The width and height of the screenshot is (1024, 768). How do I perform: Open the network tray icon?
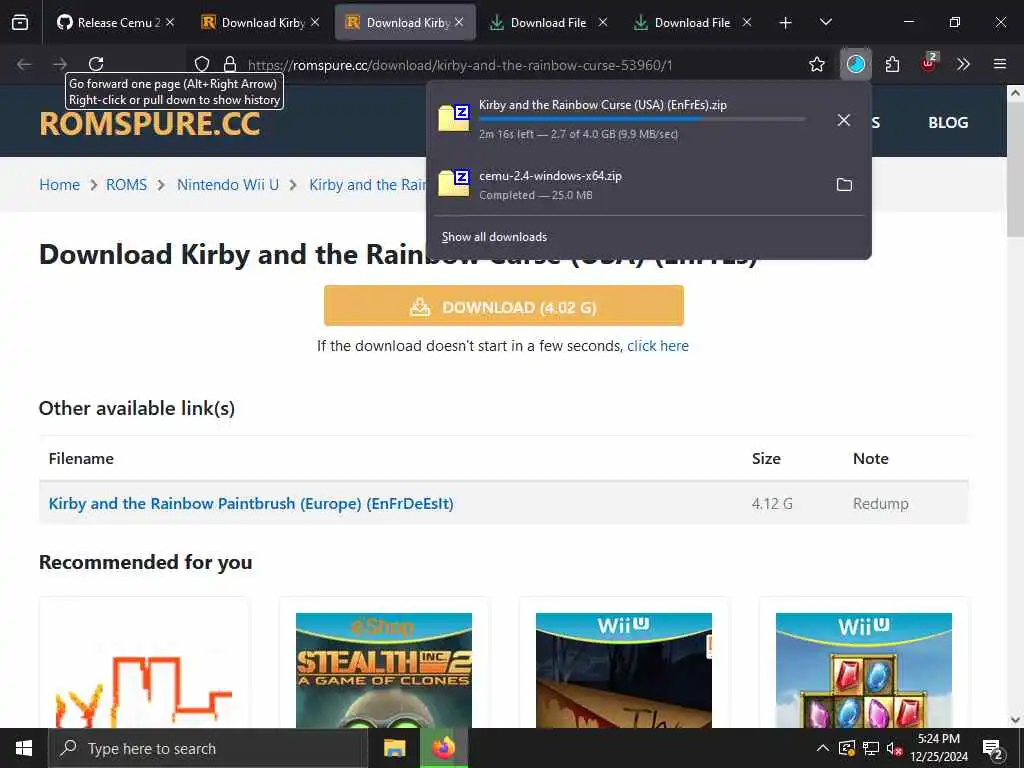coord(871,748)
